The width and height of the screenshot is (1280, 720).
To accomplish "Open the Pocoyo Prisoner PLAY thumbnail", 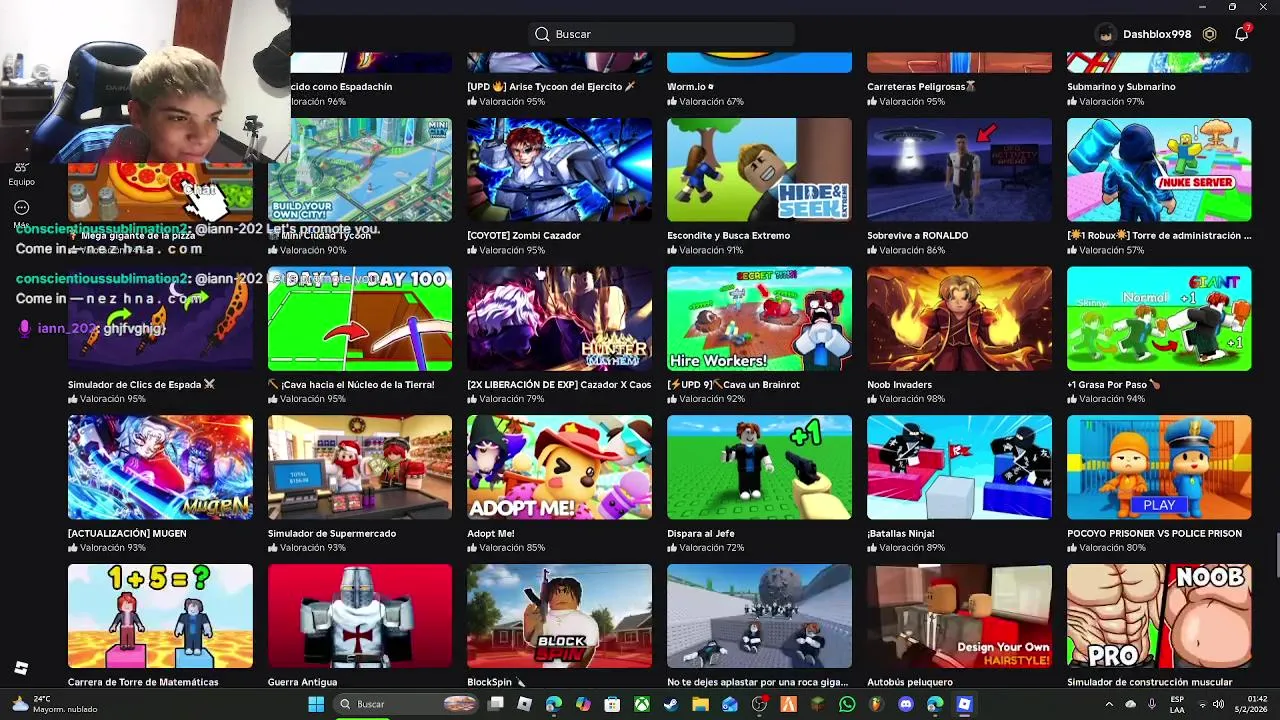I will coord(1159,467).
